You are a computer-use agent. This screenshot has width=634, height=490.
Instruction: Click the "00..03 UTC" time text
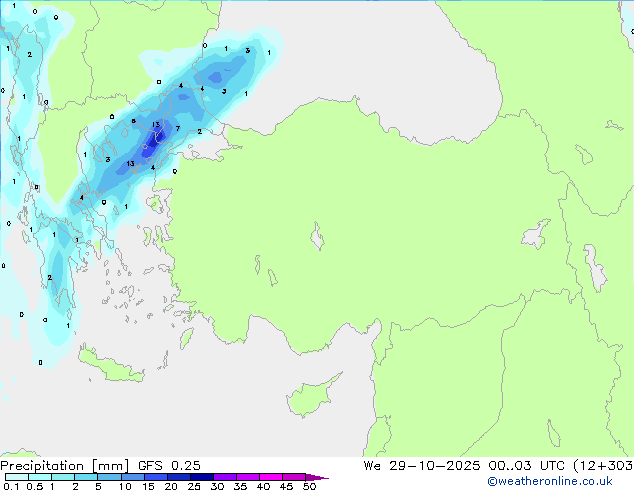526,466
